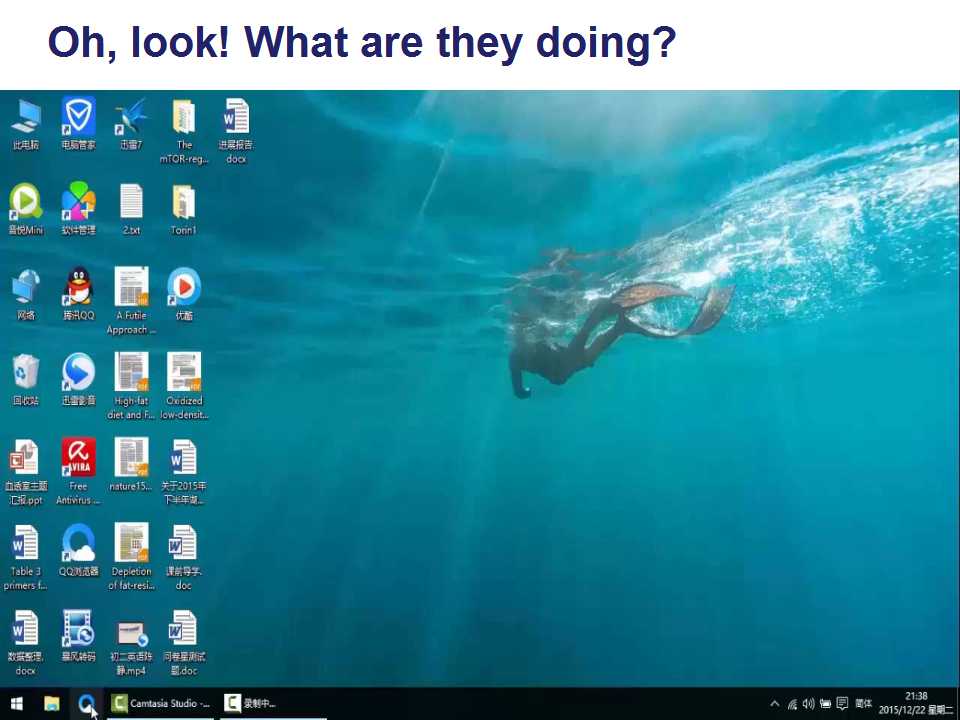
Task: Select the 进展报告.docx Word document icon
Action: coord(236,117)
